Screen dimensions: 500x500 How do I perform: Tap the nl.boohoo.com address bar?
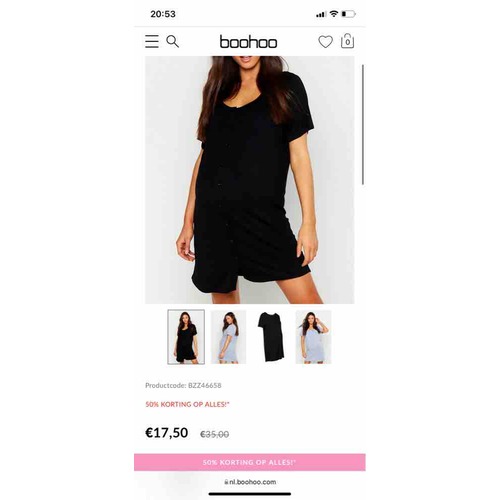pyautogui.click(x=250, y=482)
